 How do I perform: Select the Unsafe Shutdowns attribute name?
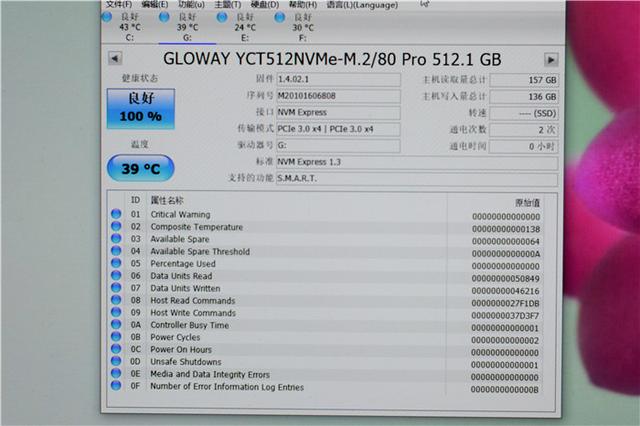tap(186, 362)
